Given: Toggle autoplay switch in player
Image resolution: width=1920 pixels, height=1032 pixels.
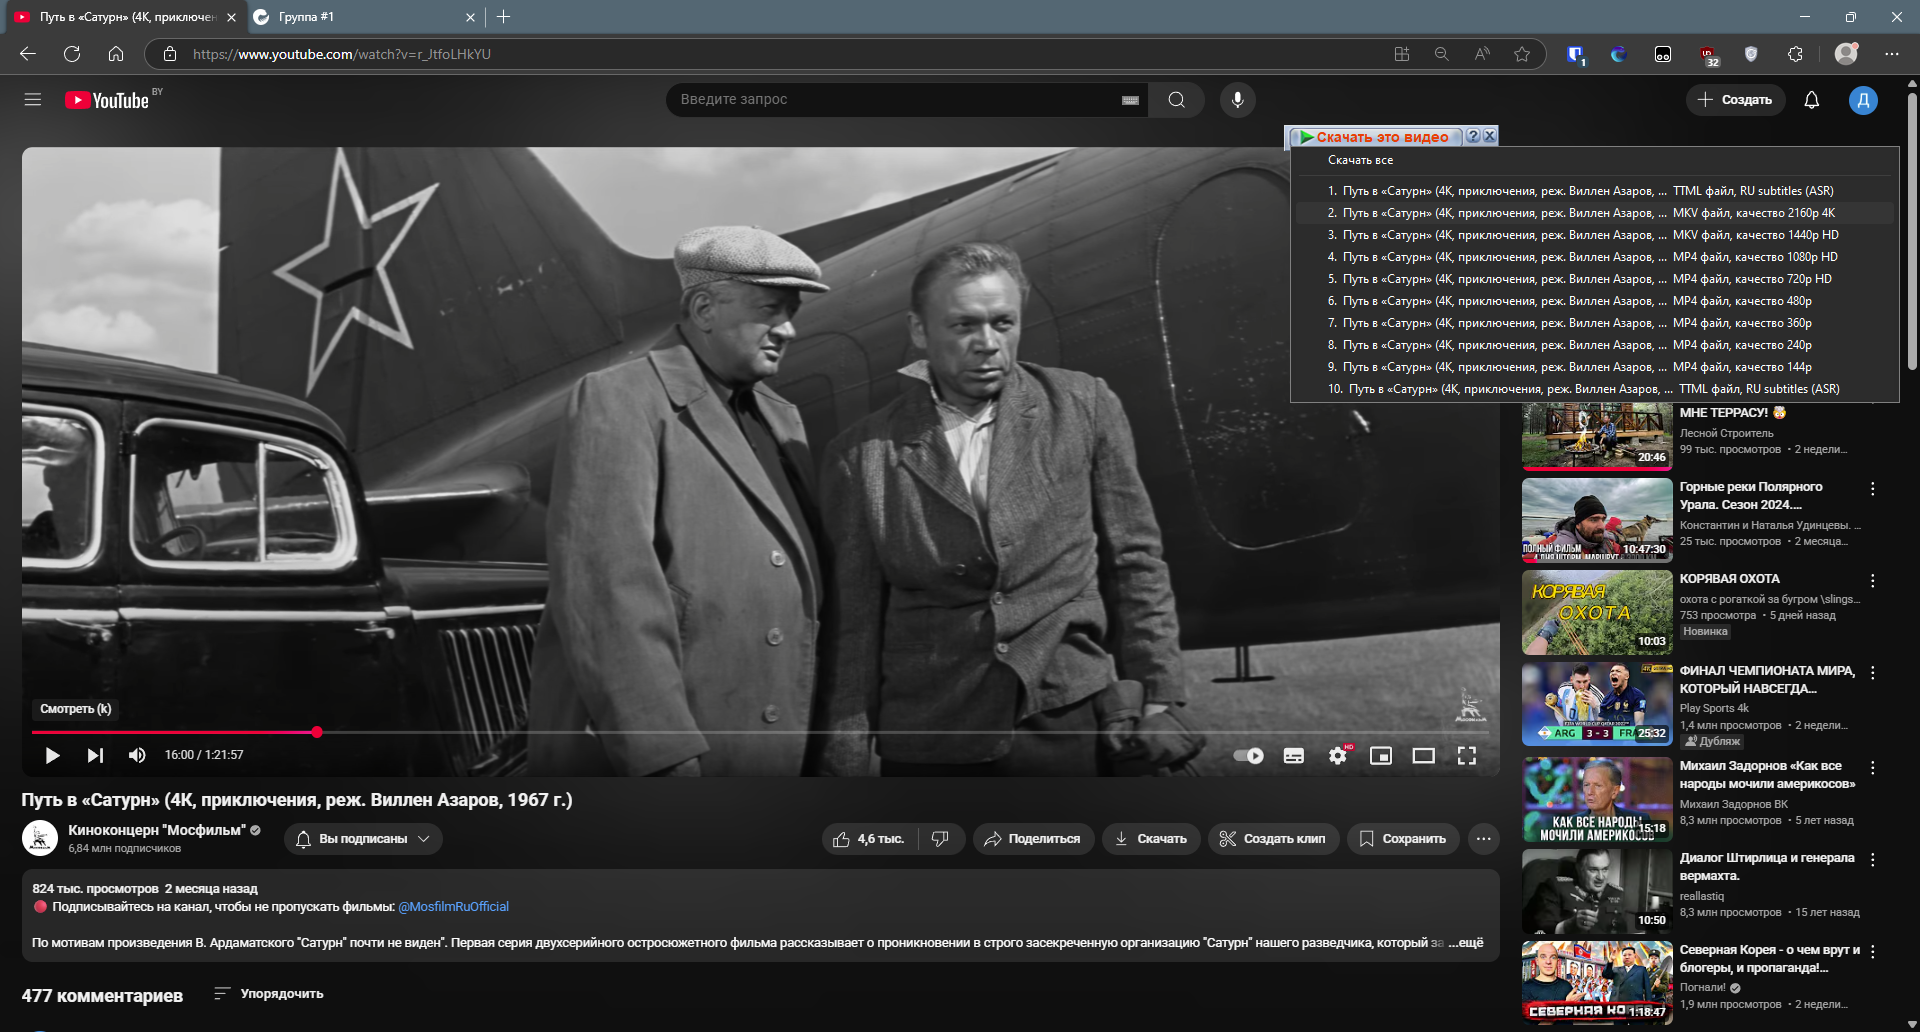Looking at the screenshot, I should tap(1248, 756).
